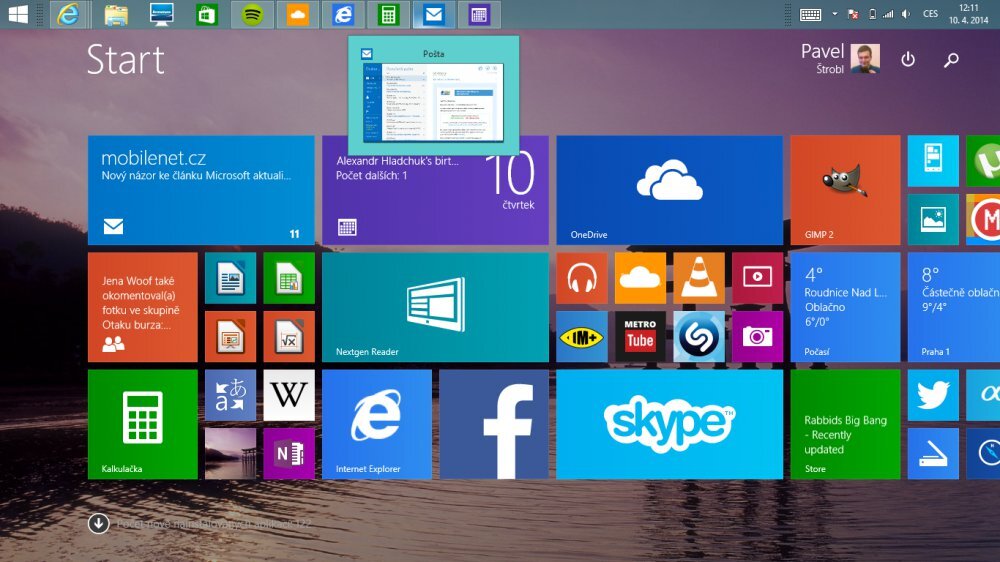Launch the LibreOffice Writer tile
The height and width of the screenshot is (562, 1000).
(230, 278)
